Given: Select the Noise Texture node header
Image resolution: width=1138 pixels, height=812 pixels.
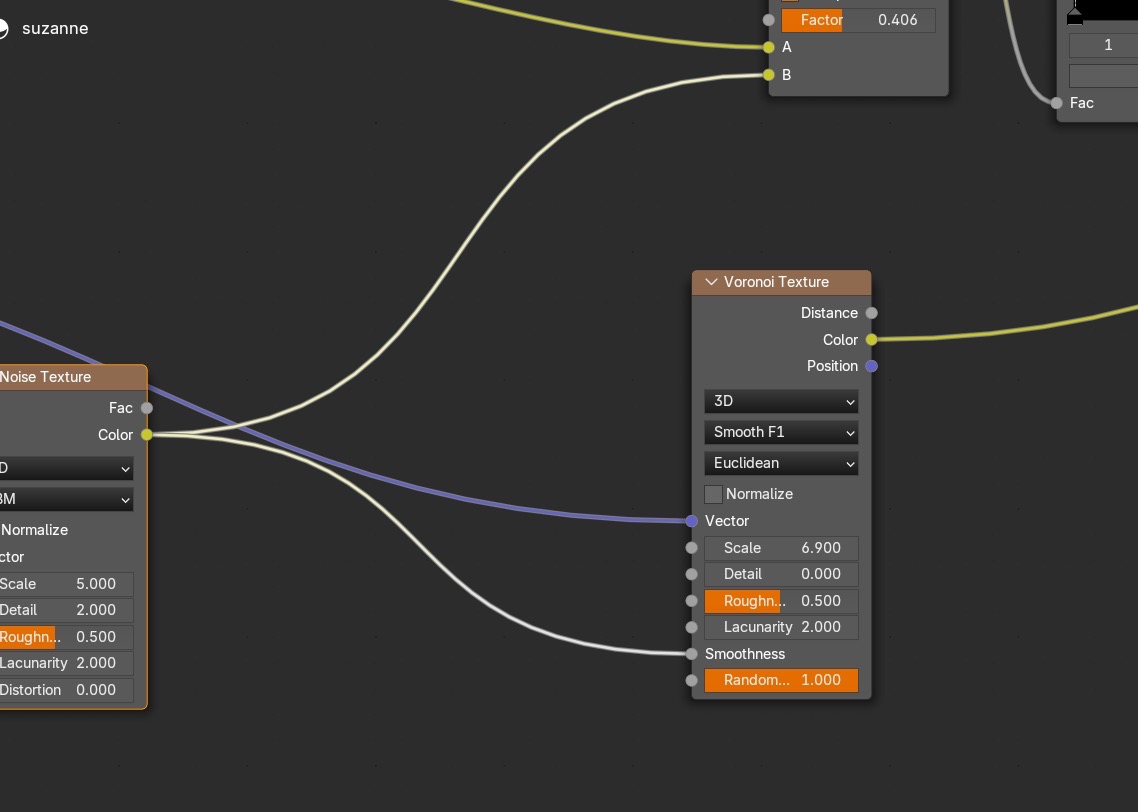Looking at the screenshot, I should pos(73,377).
